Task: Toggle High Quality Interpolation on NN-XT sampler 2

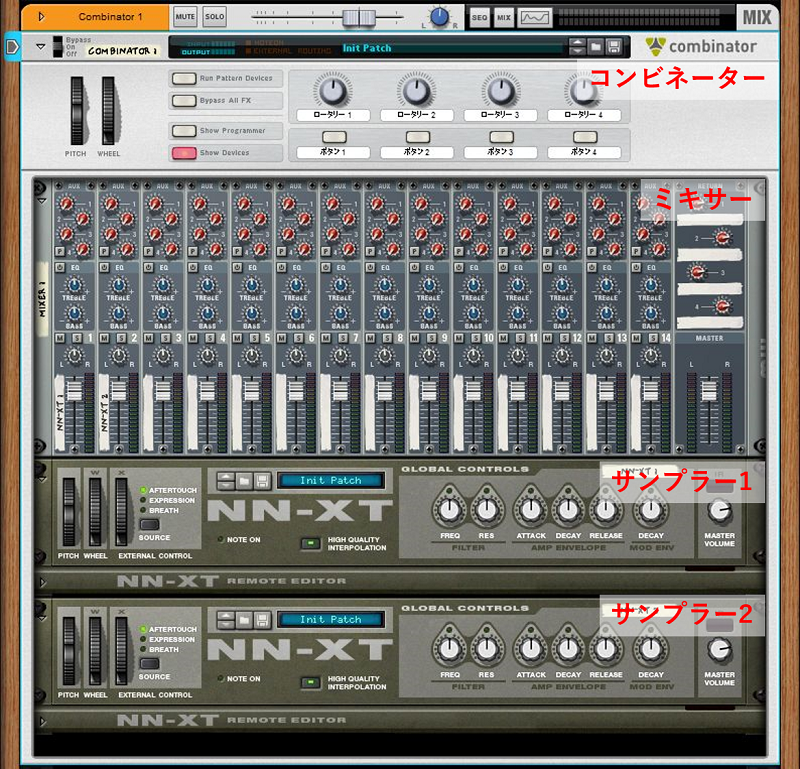Action: (310, 683)
